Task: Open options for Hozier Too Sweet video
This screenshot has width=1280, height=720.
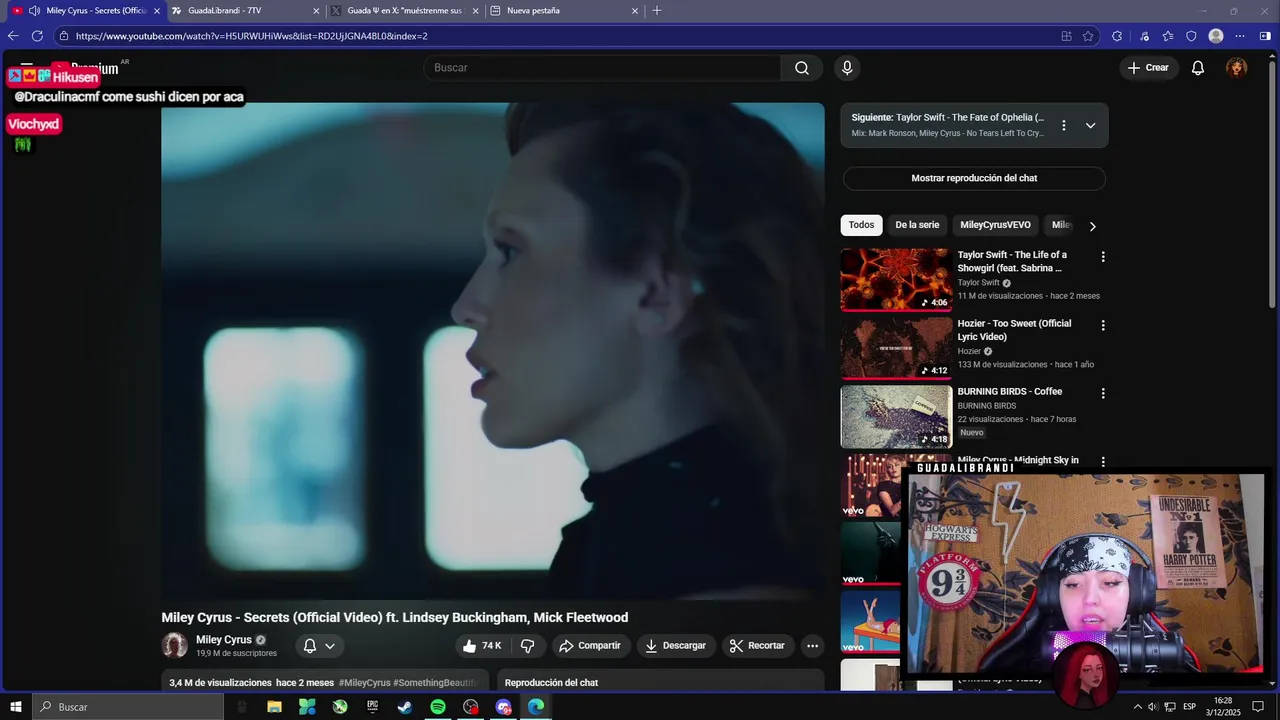Action: (1103, 325)
